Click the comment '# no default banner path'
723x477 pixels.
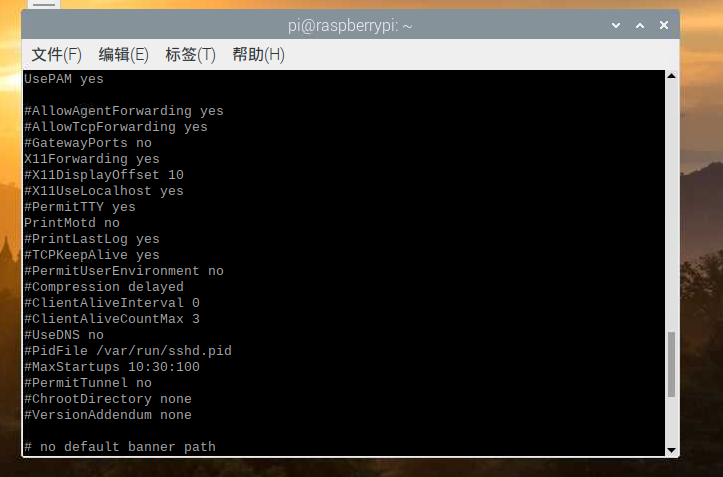(120, 447)
